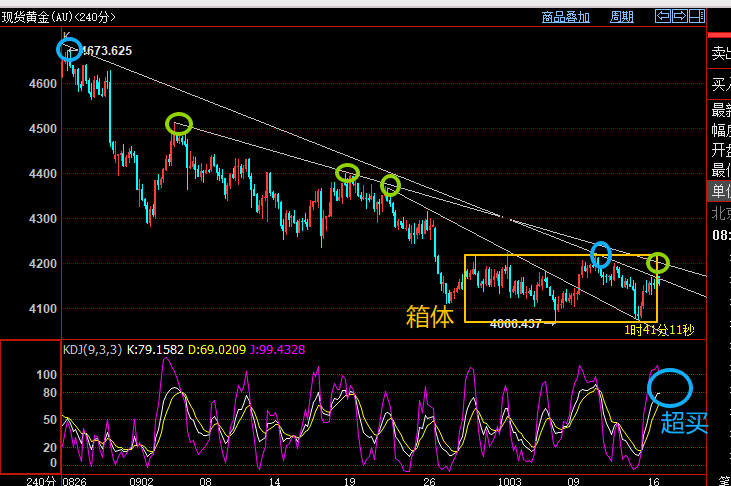Click the 4008.437 low price label
The height and width of the screenshot is (486, 731).
click(516, 324)
